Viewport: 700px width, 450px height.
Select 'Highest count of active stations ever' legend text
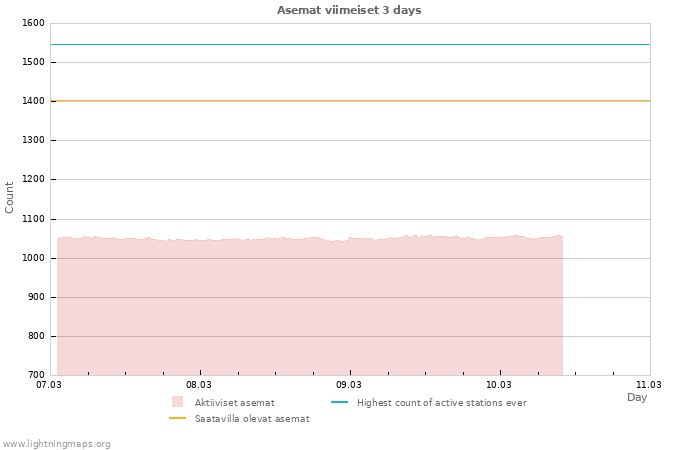click(441, 402)
